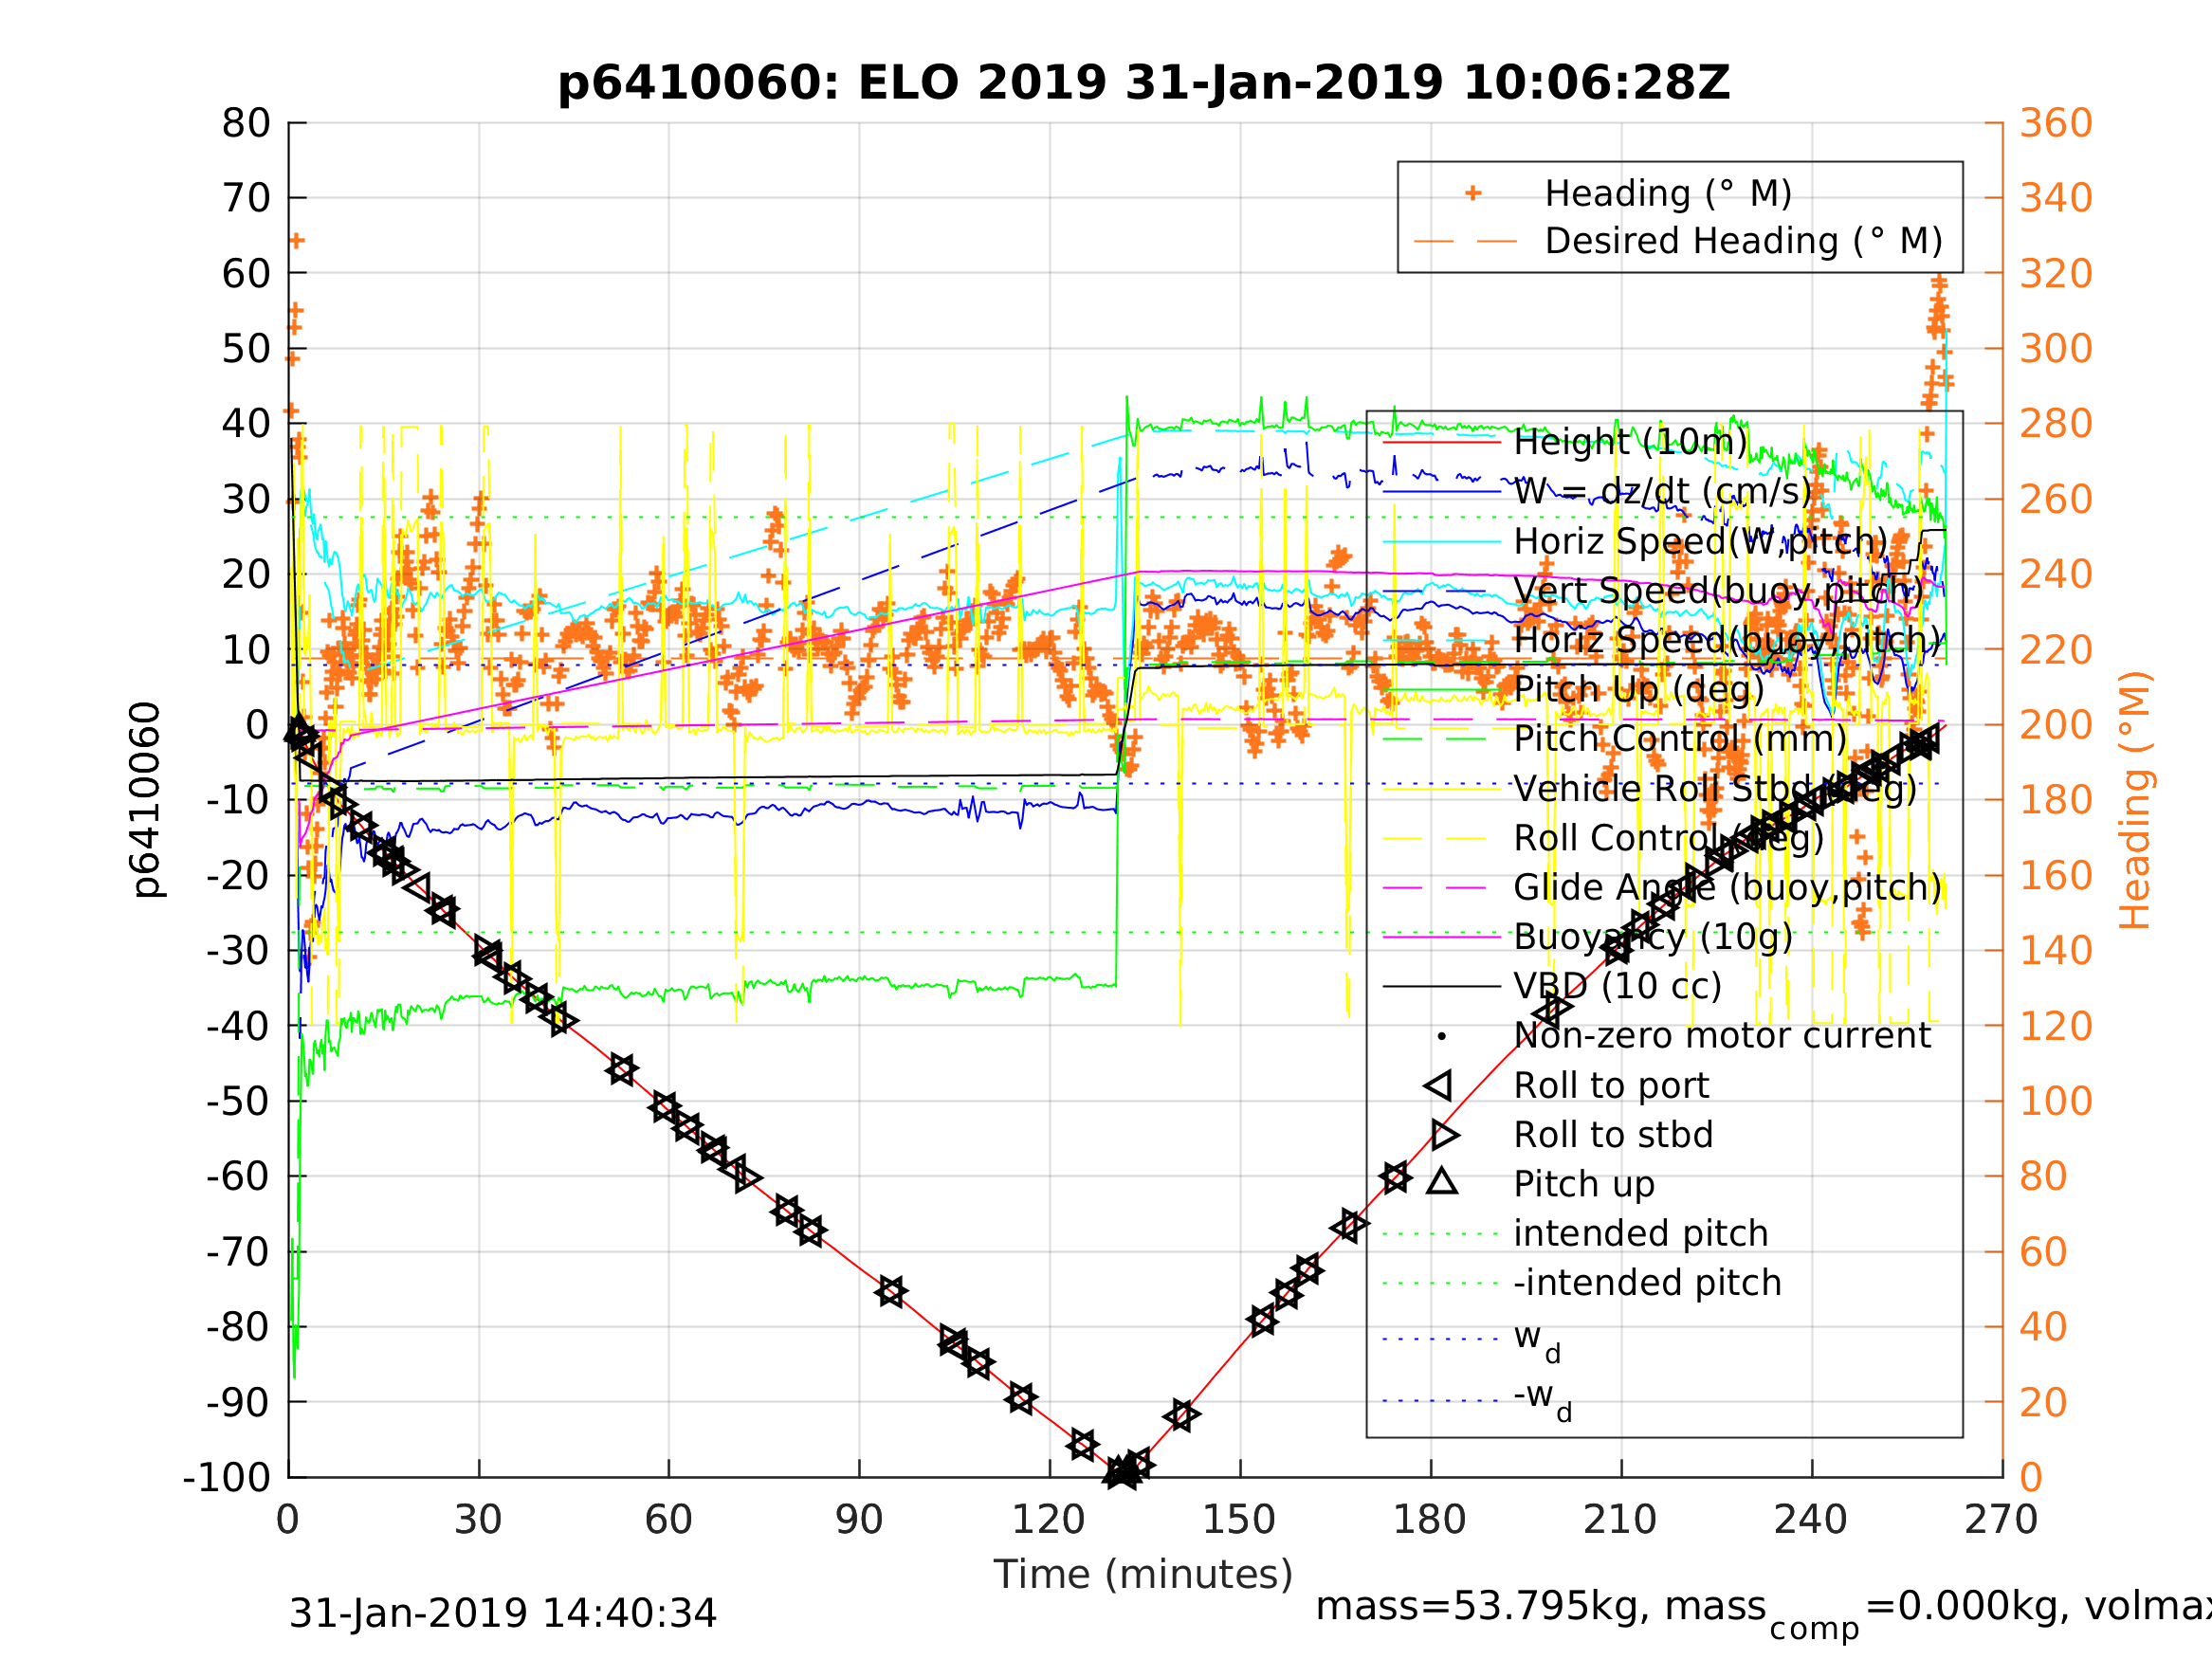Click the magenta Buoyancy (10g) legend line
Image resolution: width=2212 pixels, height=1659 pixels.
1441,937
